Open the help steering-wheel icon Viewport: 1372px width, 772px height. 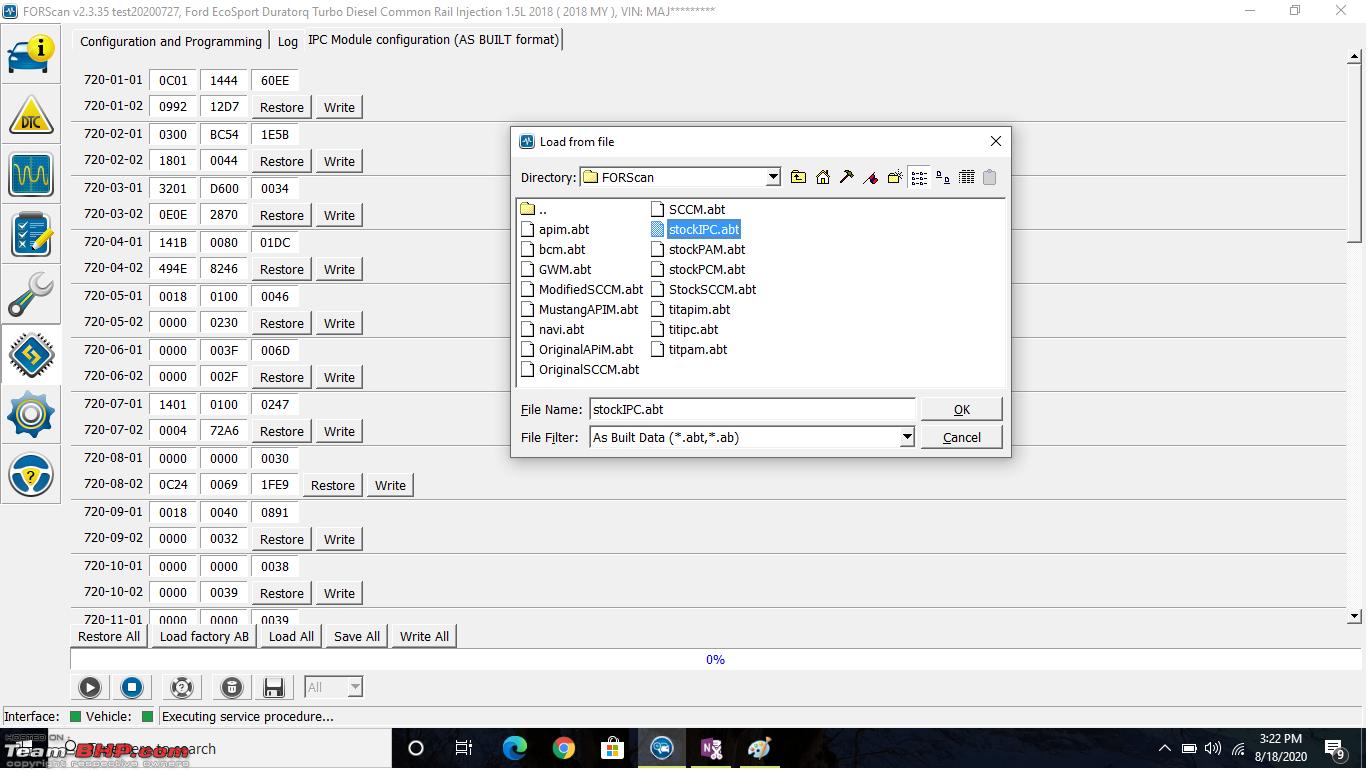[x=31, y=475]
